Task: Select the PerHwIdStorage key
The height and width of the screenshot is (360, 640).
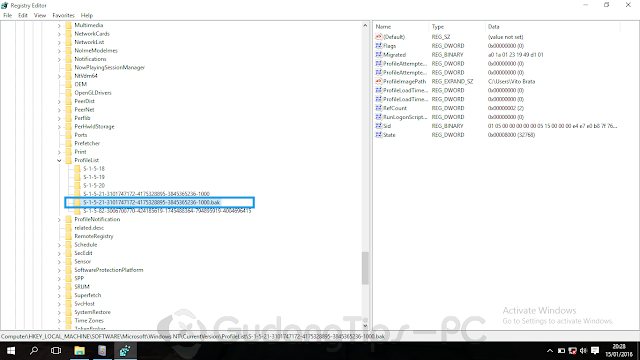Action: click(x=94, y=127)
